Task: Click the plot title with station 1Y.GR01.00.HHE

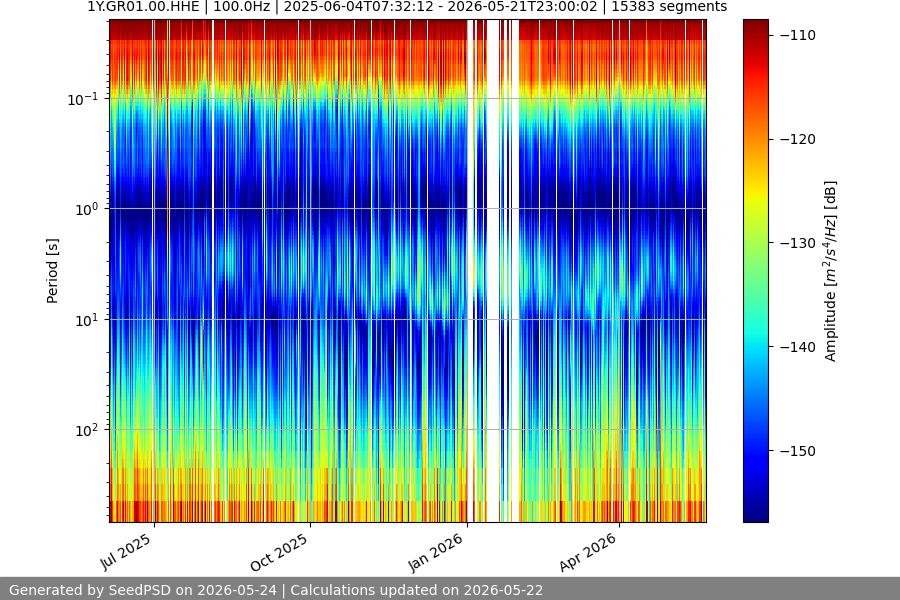Action: click(x=407, y=7)
